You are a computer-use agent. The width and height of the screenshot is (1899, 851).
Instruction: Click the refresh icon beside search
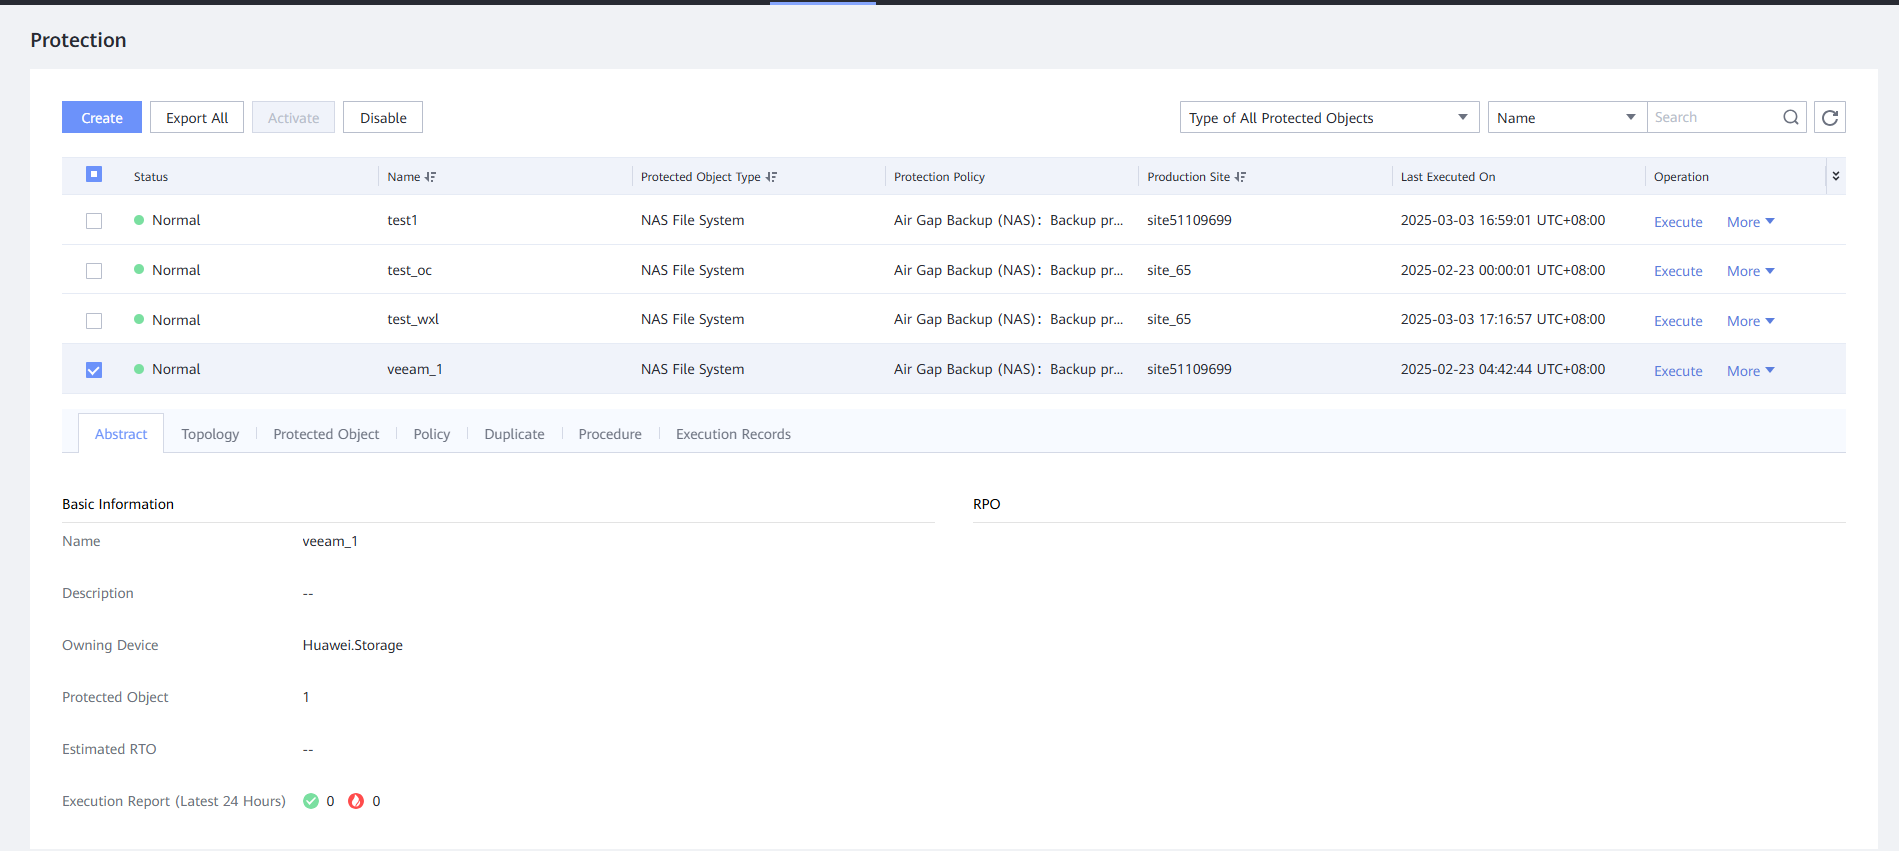pyautogui.click(x=1830, y=118)
